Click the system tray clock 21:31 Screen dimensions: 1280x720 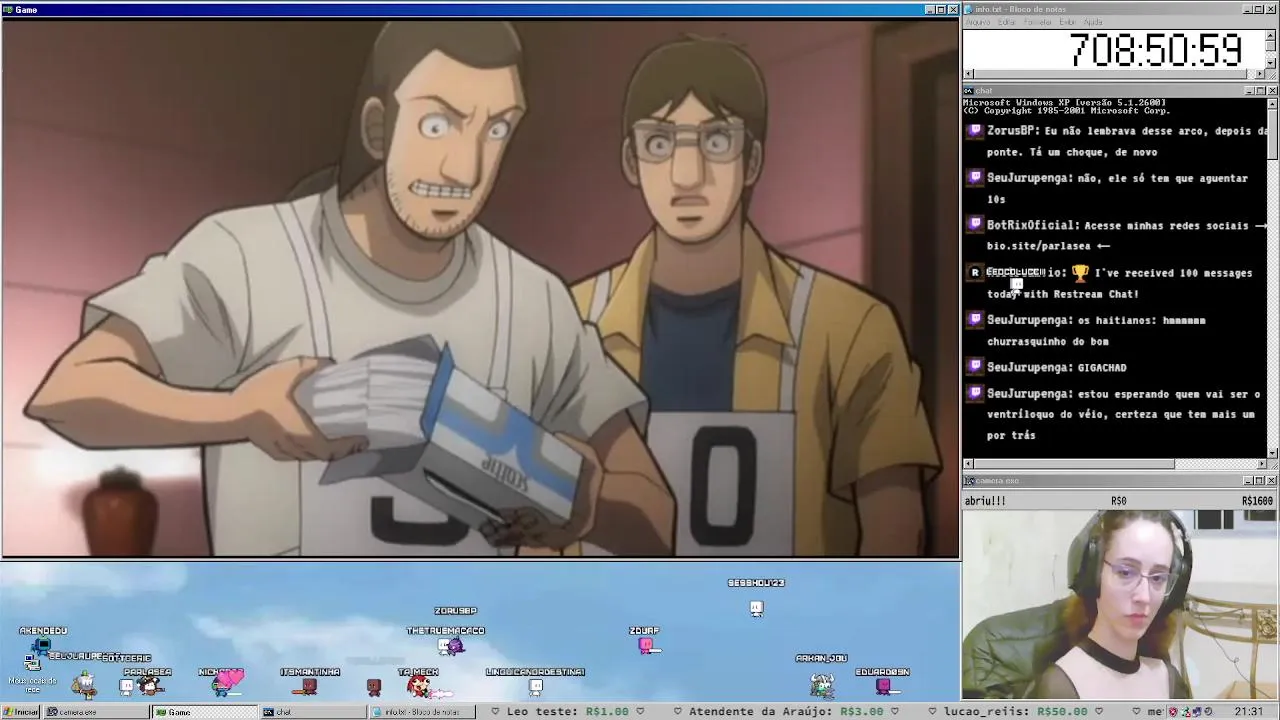pyautogui.click(x=1249, y=712)
